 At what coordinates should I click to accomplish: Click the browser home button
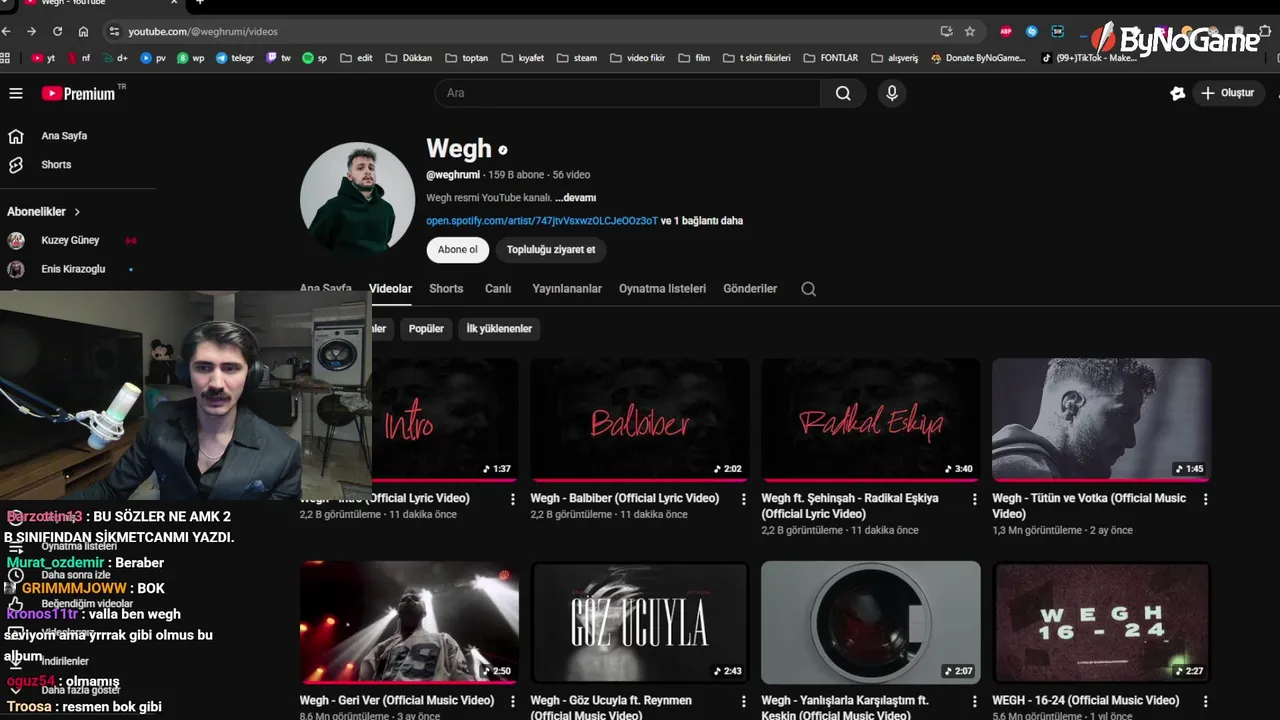(83, 32)
